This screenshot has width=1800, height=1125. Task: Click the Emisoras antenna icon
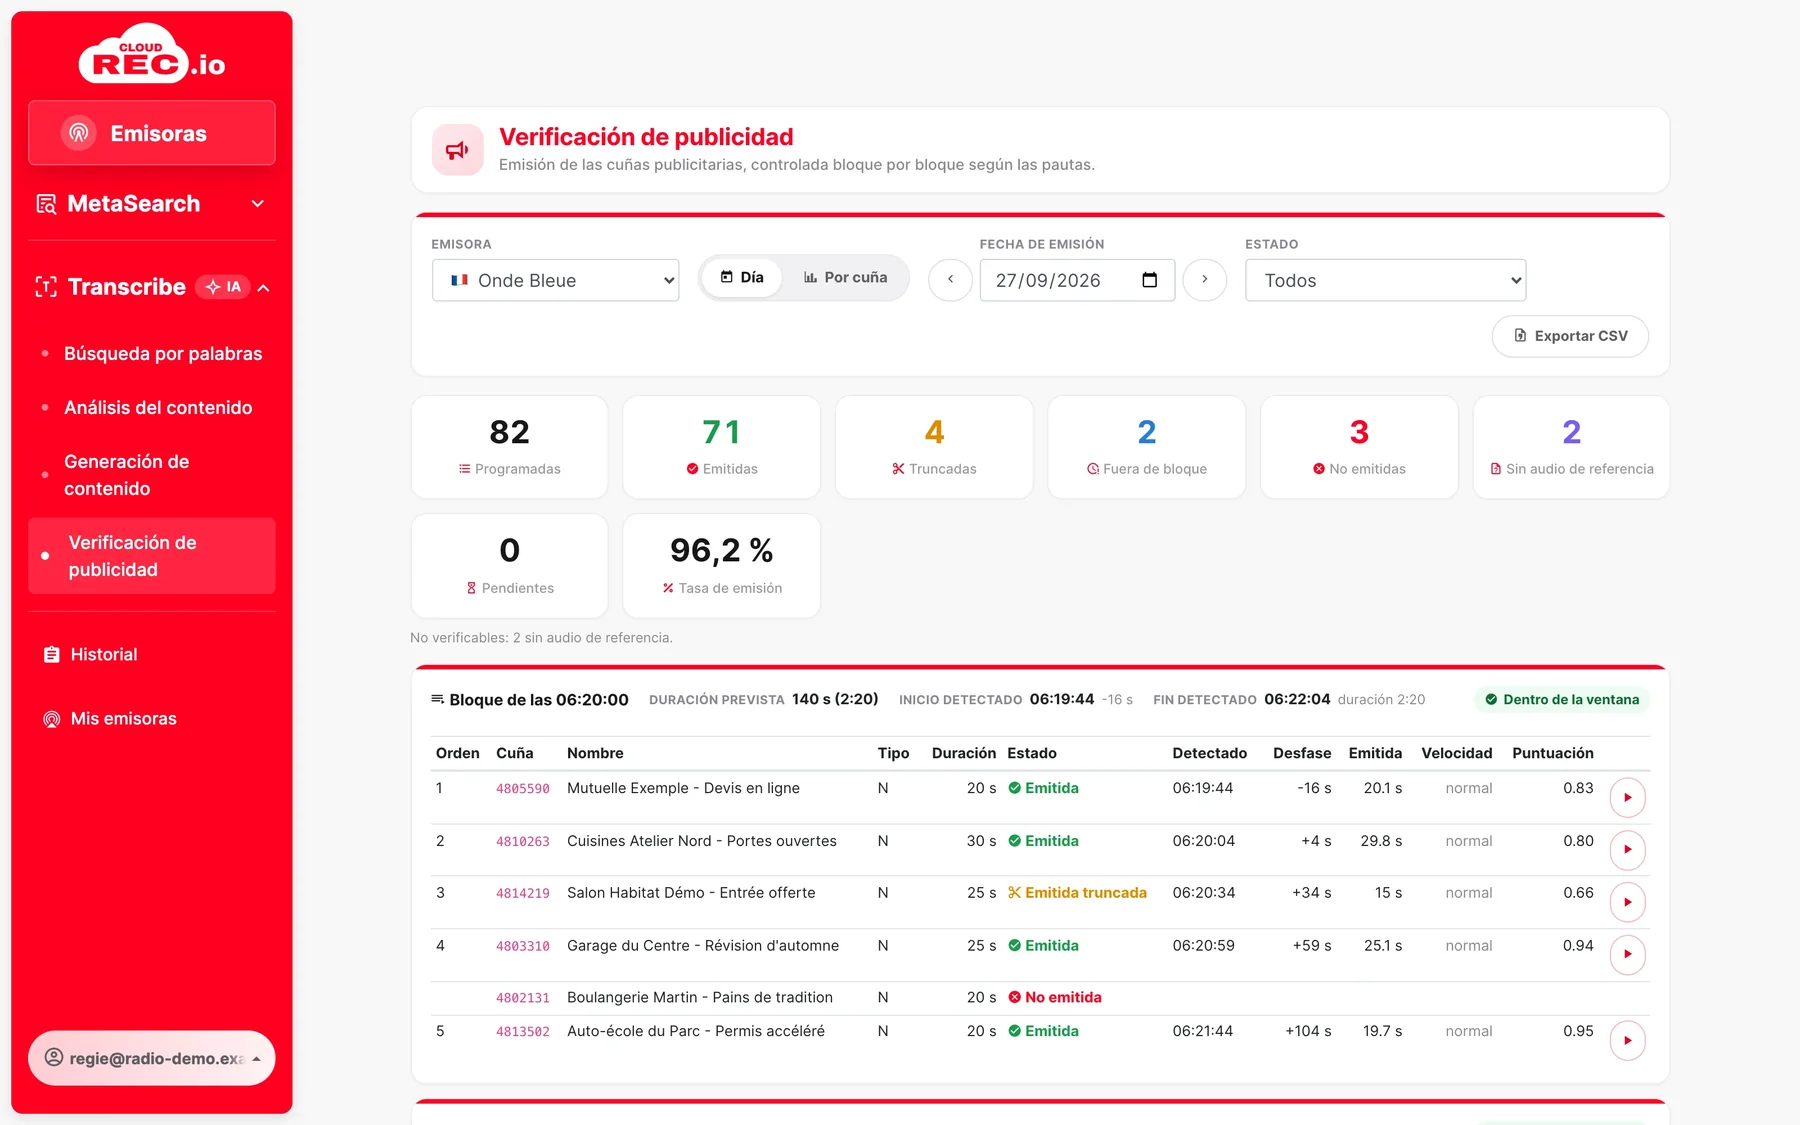(x=79, y=133)
